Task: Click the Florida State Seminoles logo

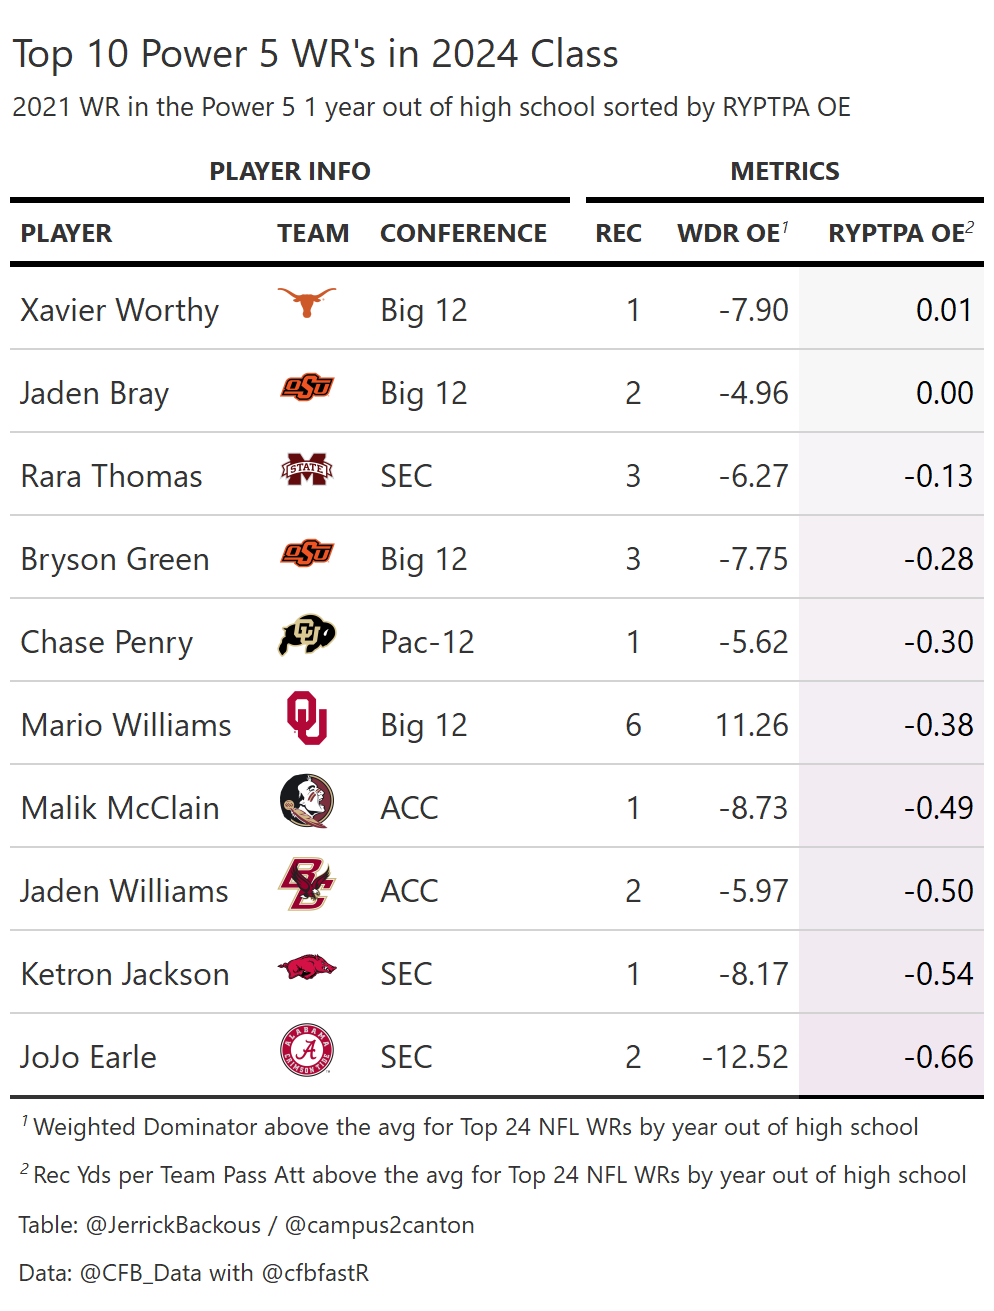Action: [307, 801]
